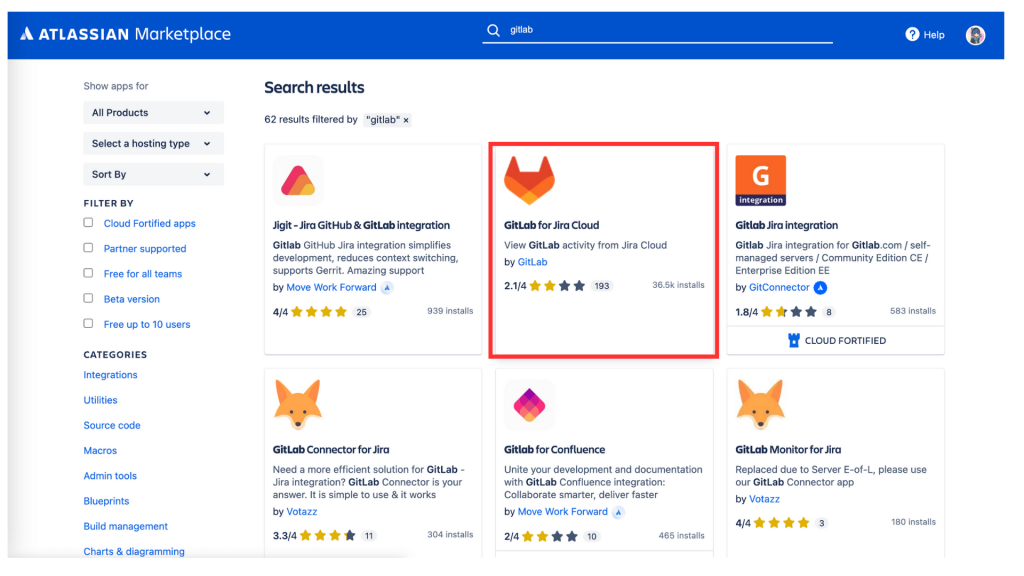Open the All Products dropdown
The height and width of the screenshot is (576, 1024).
click(x=153, y=112)
